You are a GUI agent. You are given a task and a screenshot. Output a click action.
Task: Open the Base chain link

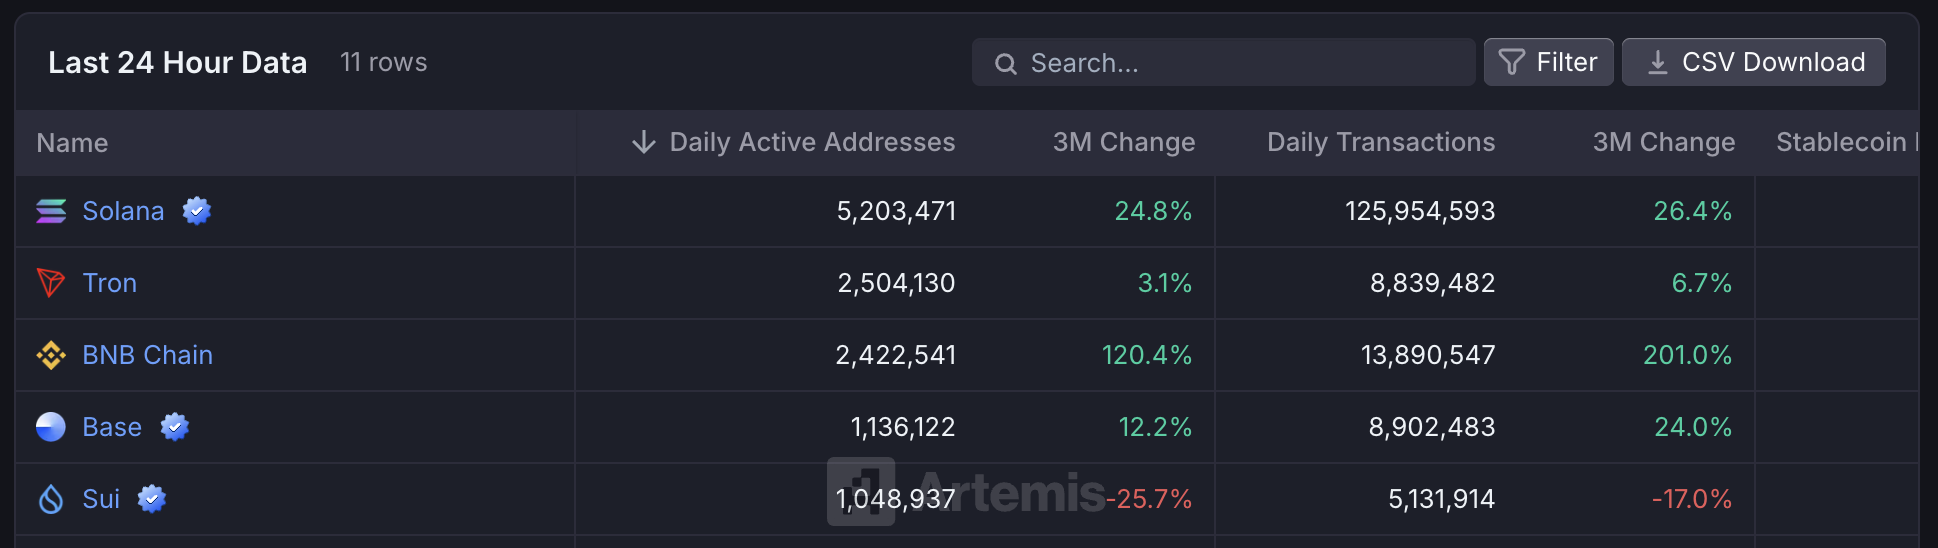pos(112,427)
